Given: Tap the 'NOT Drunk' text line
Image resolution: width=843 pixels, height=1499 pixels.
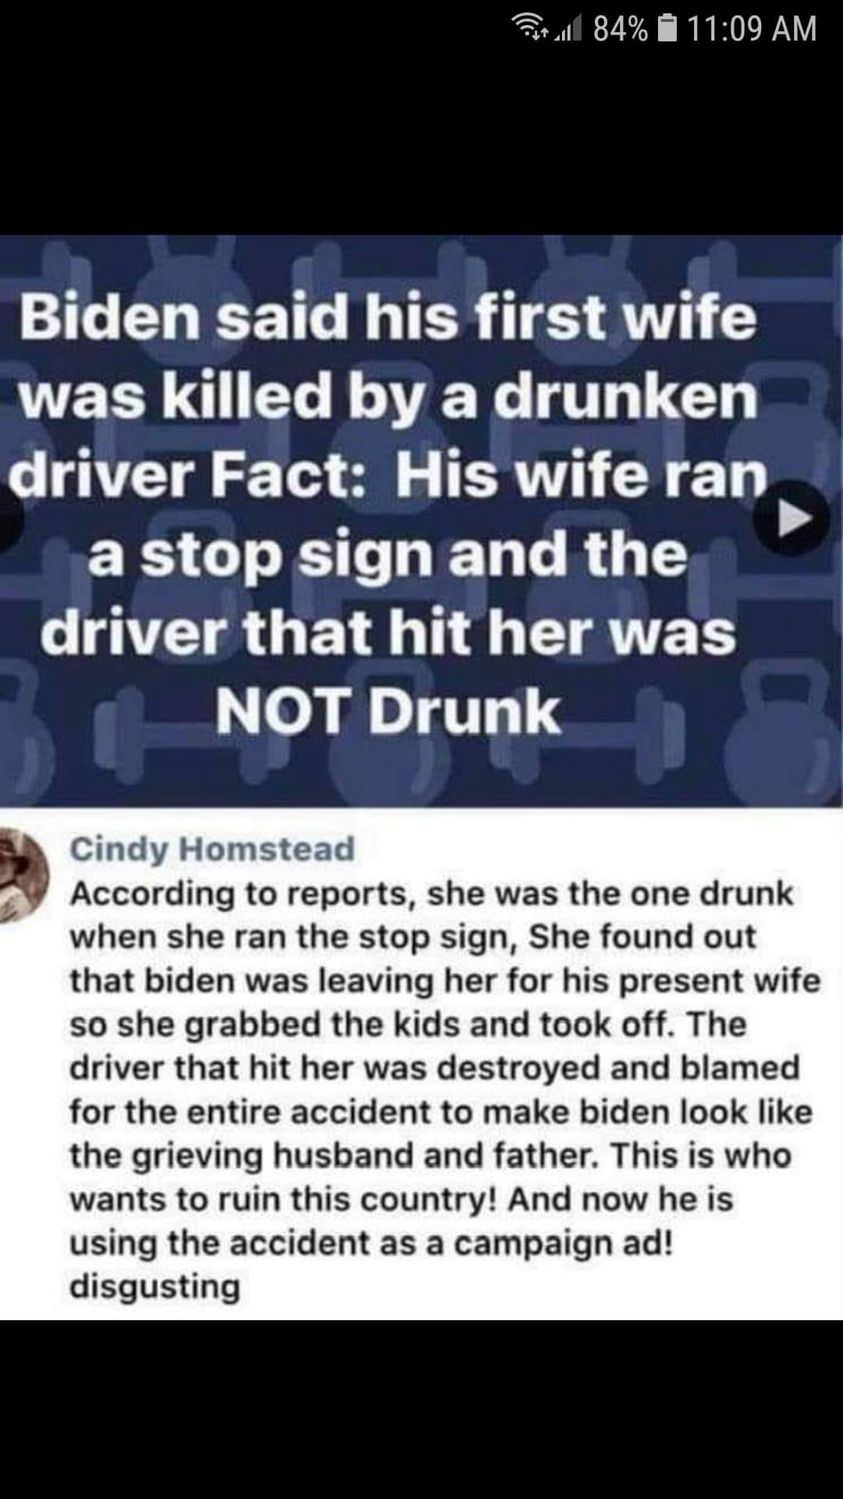Looking at the screenshot, I should pyautogui.click(x=388, y=710).
